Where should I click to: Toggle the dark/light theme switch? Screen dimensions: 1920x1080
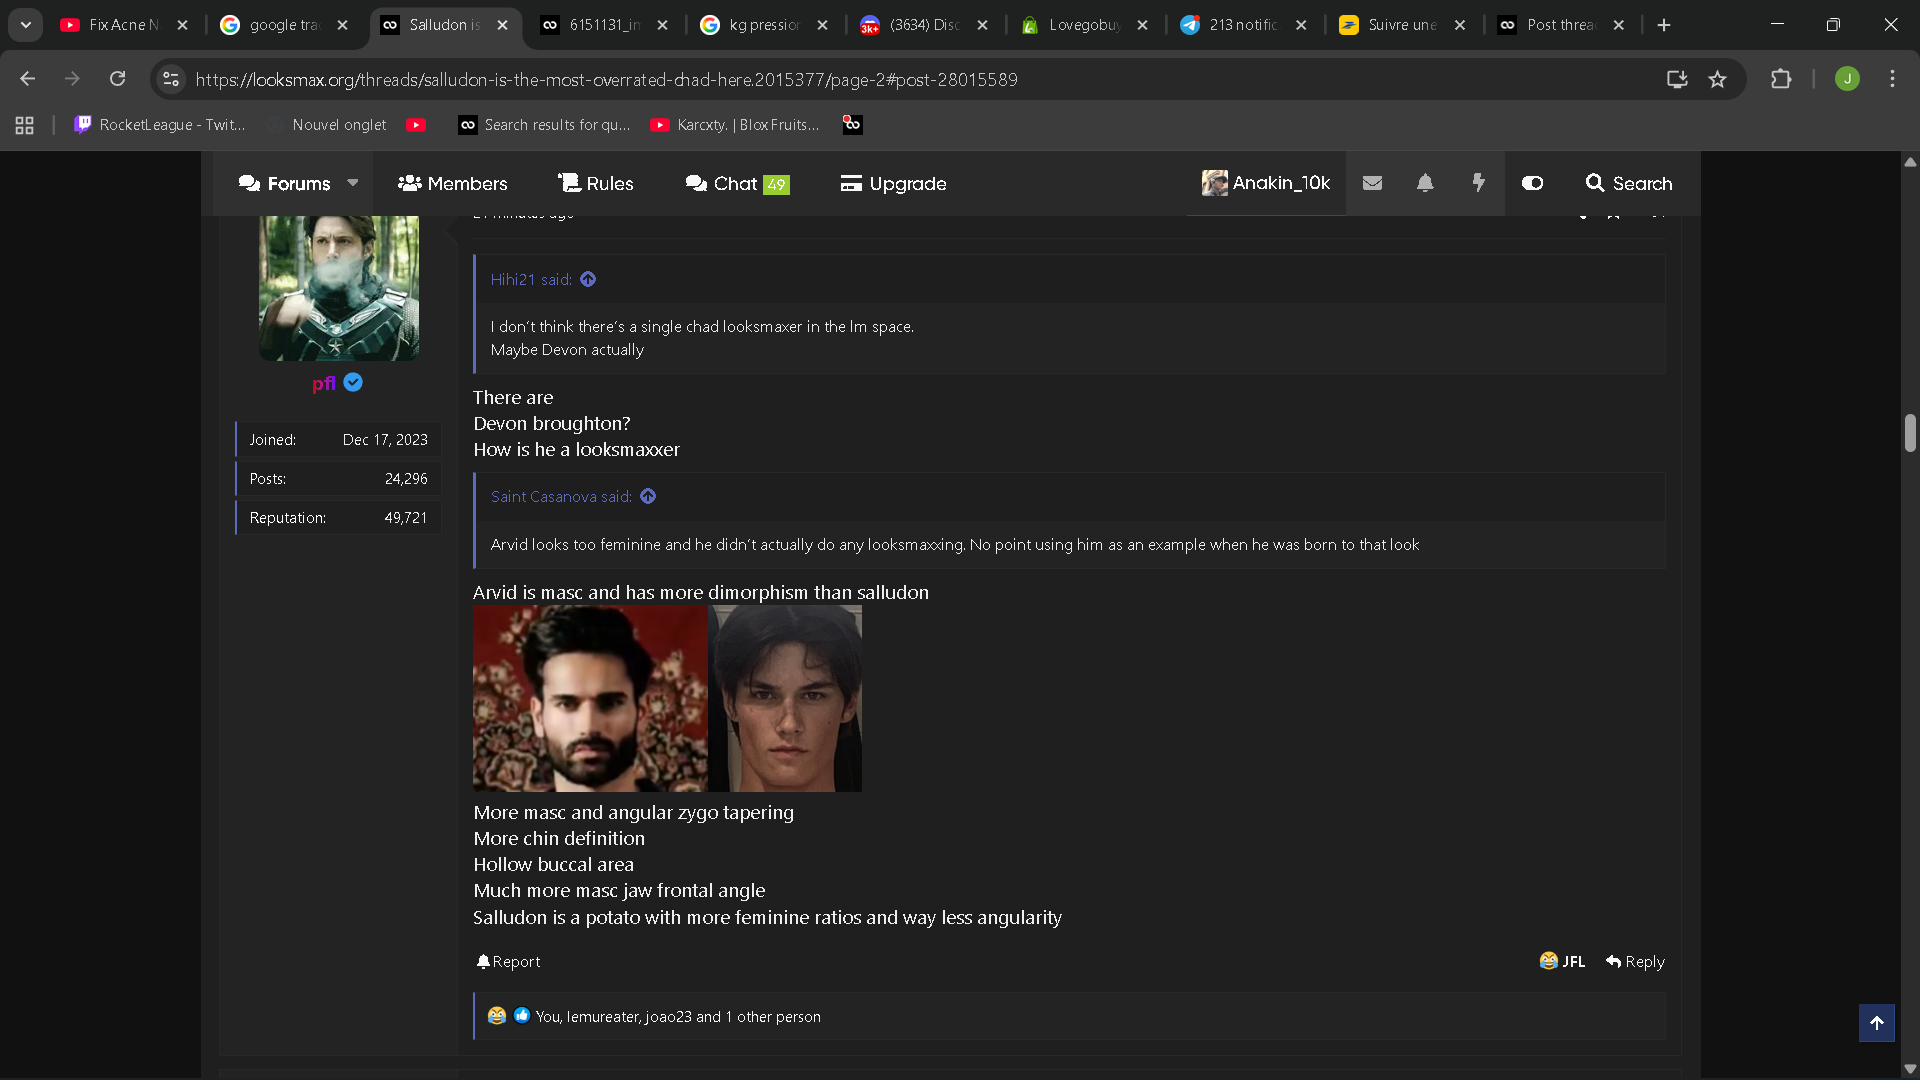pos(1532,183)
